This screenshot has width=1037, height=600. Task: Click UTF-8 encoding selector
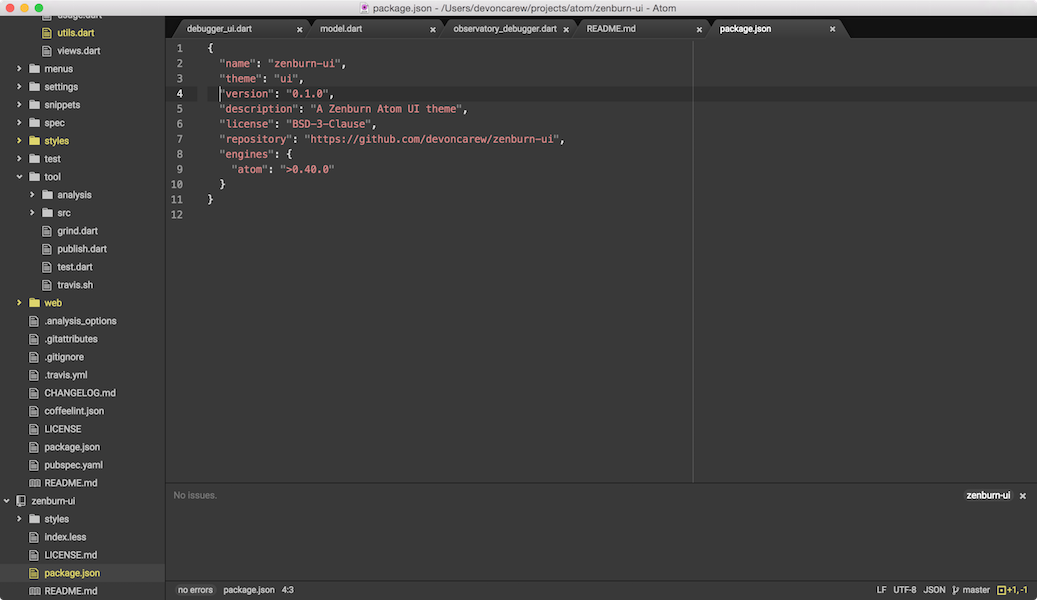click(x=905, y=590)
